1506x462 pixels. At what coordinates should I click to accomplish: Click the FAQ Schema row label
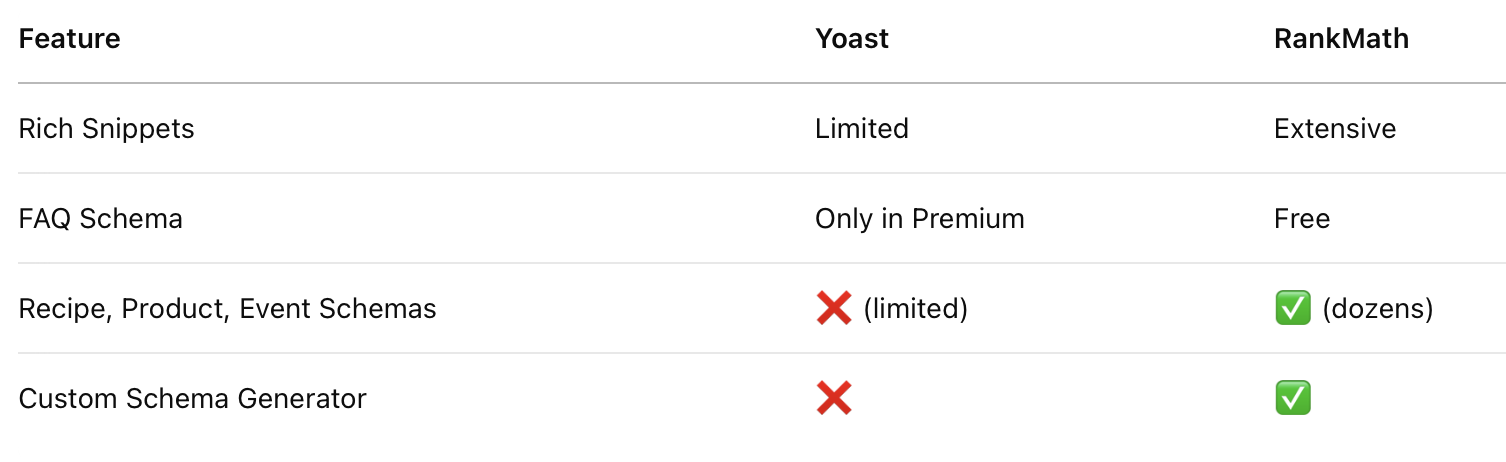101,219
